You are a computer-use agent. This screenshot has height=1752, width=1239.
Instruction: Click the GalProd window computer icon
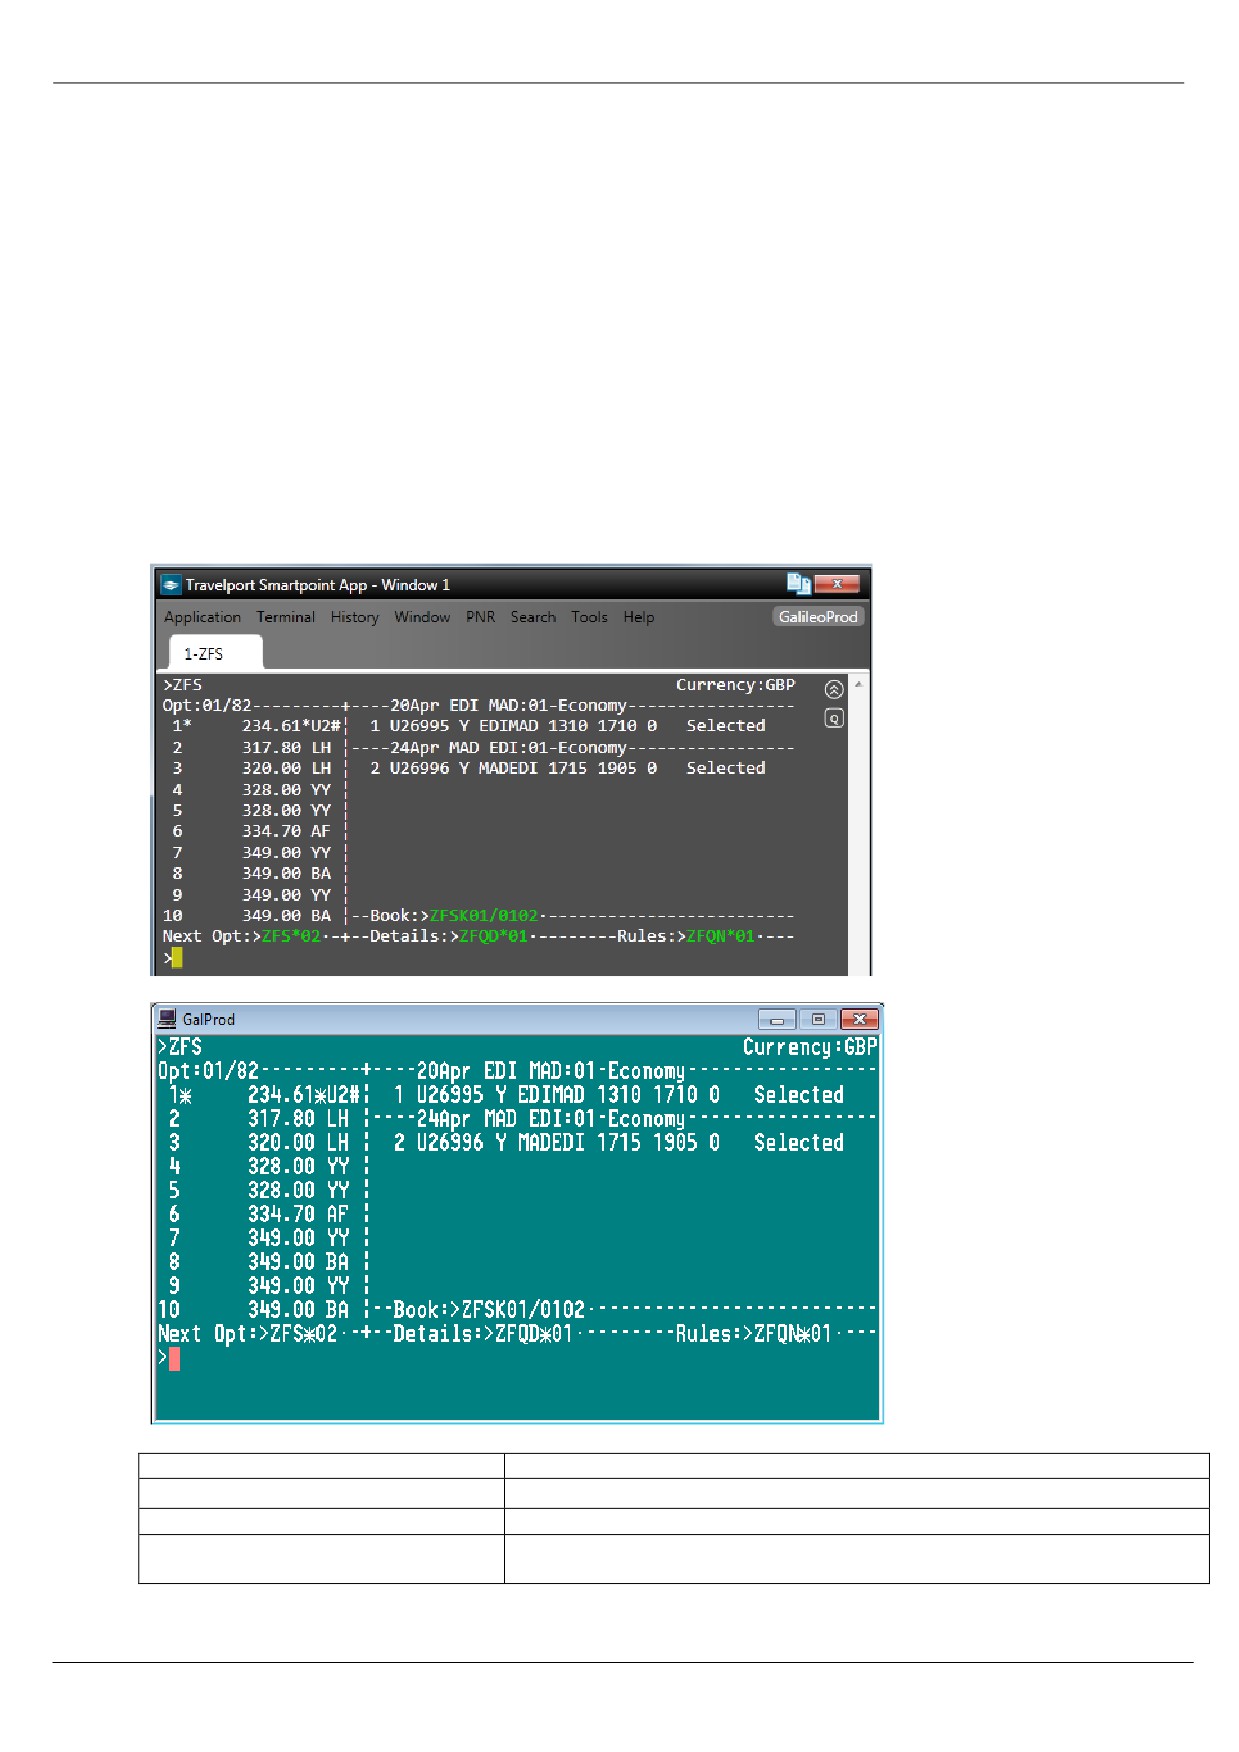[168, 1019]
